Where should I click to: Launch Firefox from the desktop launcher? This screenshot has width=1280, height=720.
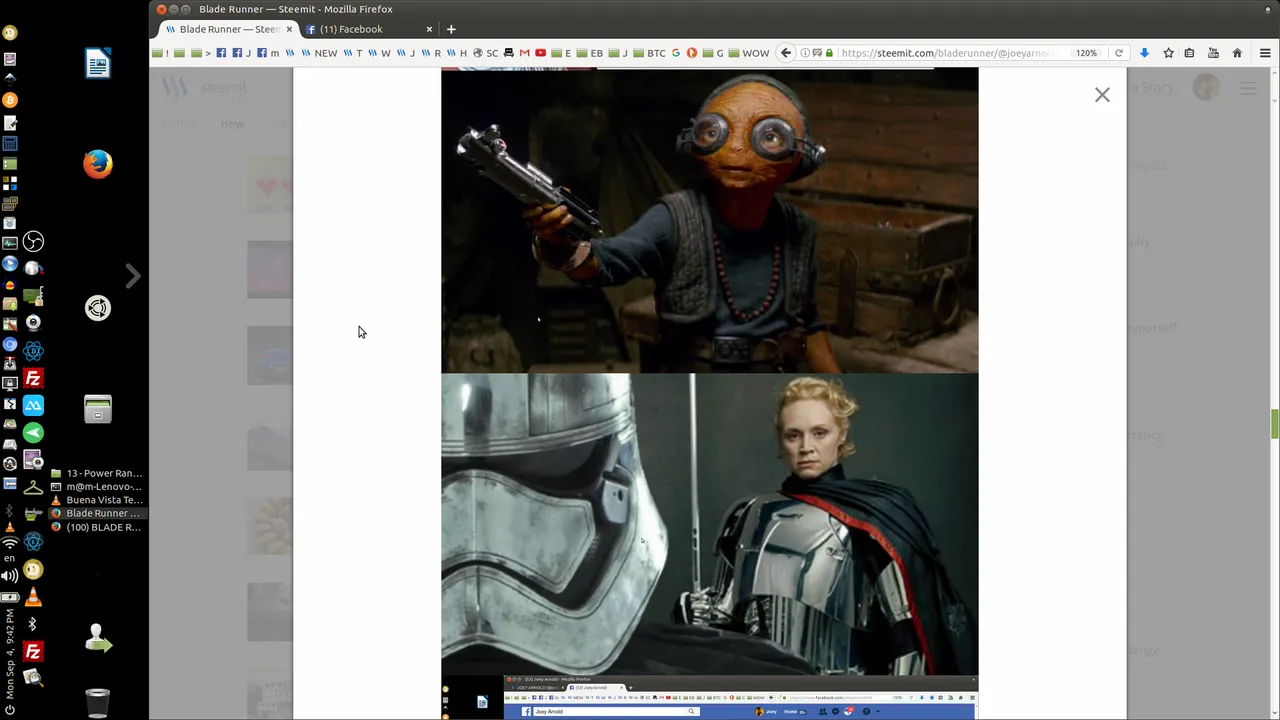(98, 163)
